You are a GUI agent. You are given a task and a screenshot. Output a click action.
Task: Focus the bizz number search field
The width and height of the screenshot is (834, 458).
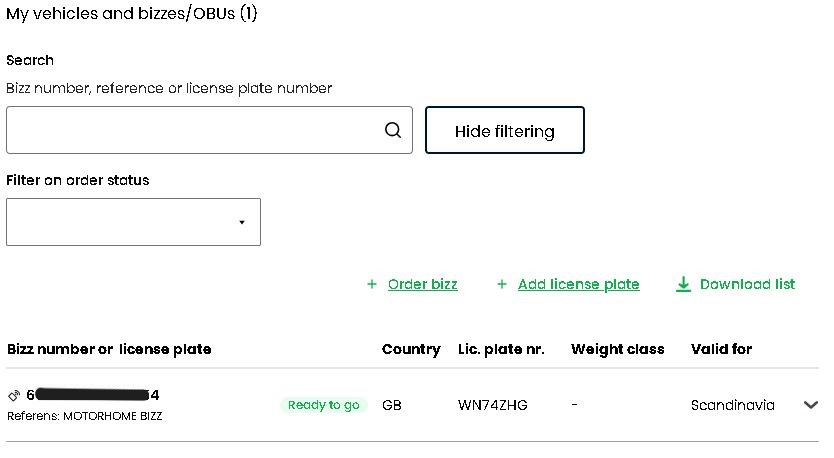point(210,130)
